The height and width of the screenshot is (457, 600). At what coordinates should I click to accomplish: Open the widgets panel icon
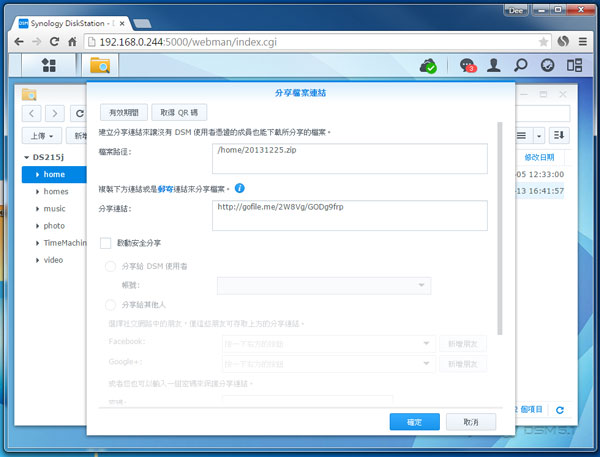[574, 66]
